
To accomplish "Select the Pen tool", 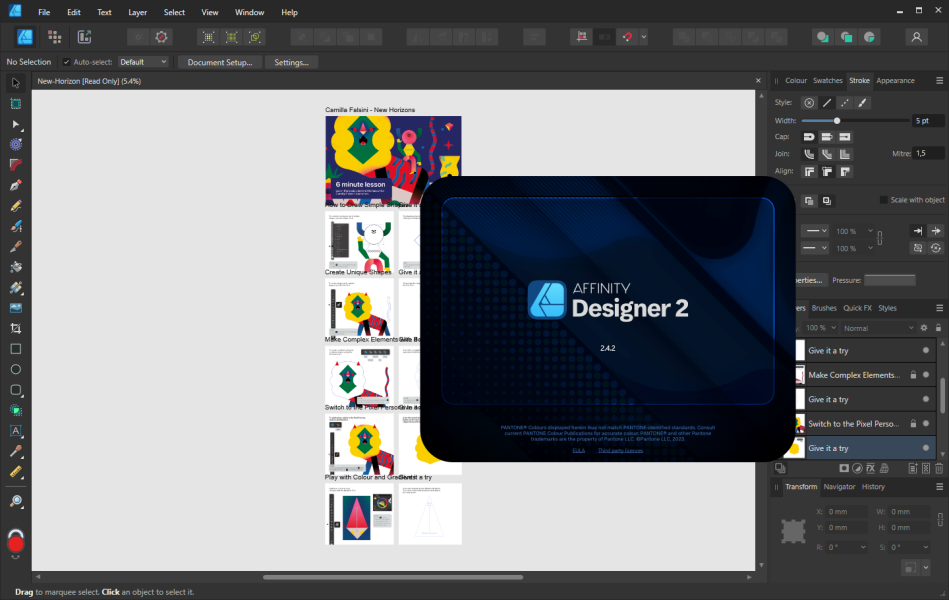I will (16, 185).
